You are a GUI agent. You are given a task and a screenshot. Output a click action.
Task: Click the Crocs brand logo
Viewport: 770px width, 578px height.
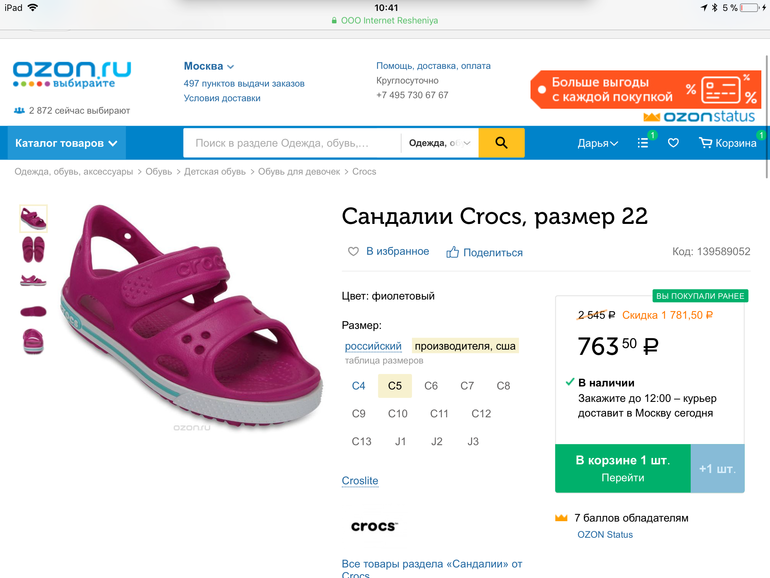click(374, 526)
